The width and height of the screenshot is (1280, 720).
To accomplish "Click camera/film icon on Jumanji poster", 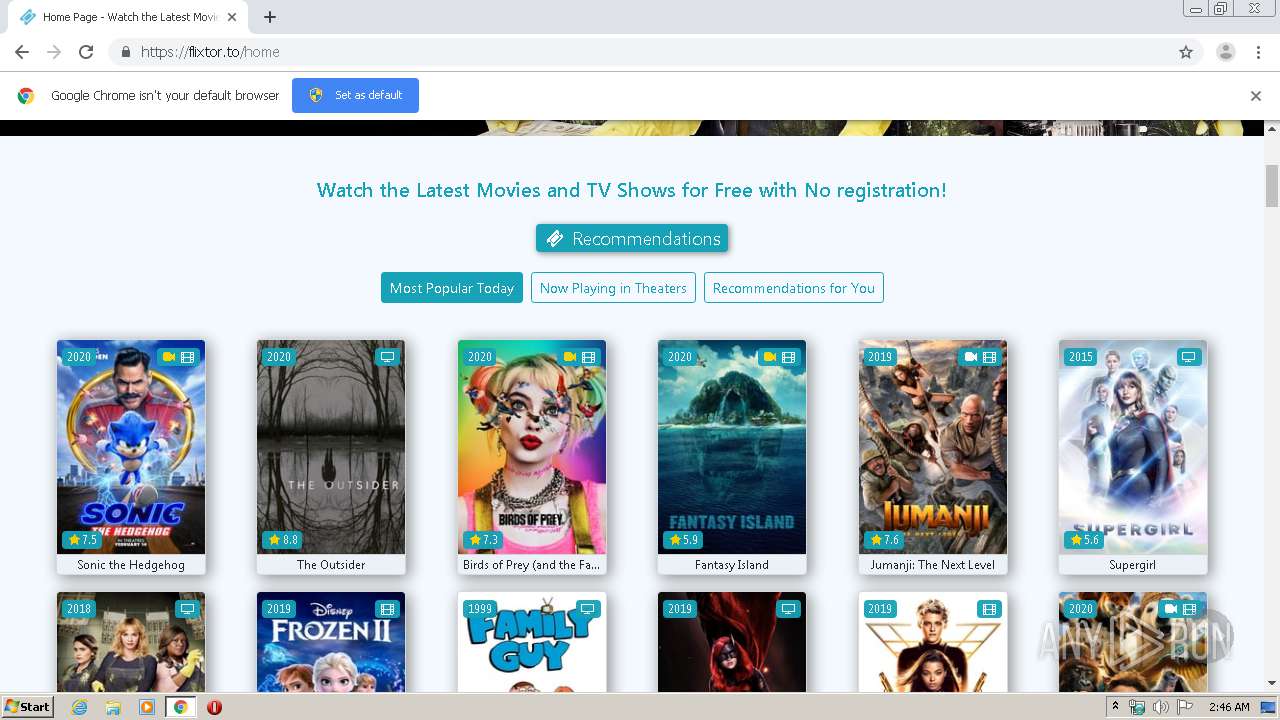I will [980, 357].
